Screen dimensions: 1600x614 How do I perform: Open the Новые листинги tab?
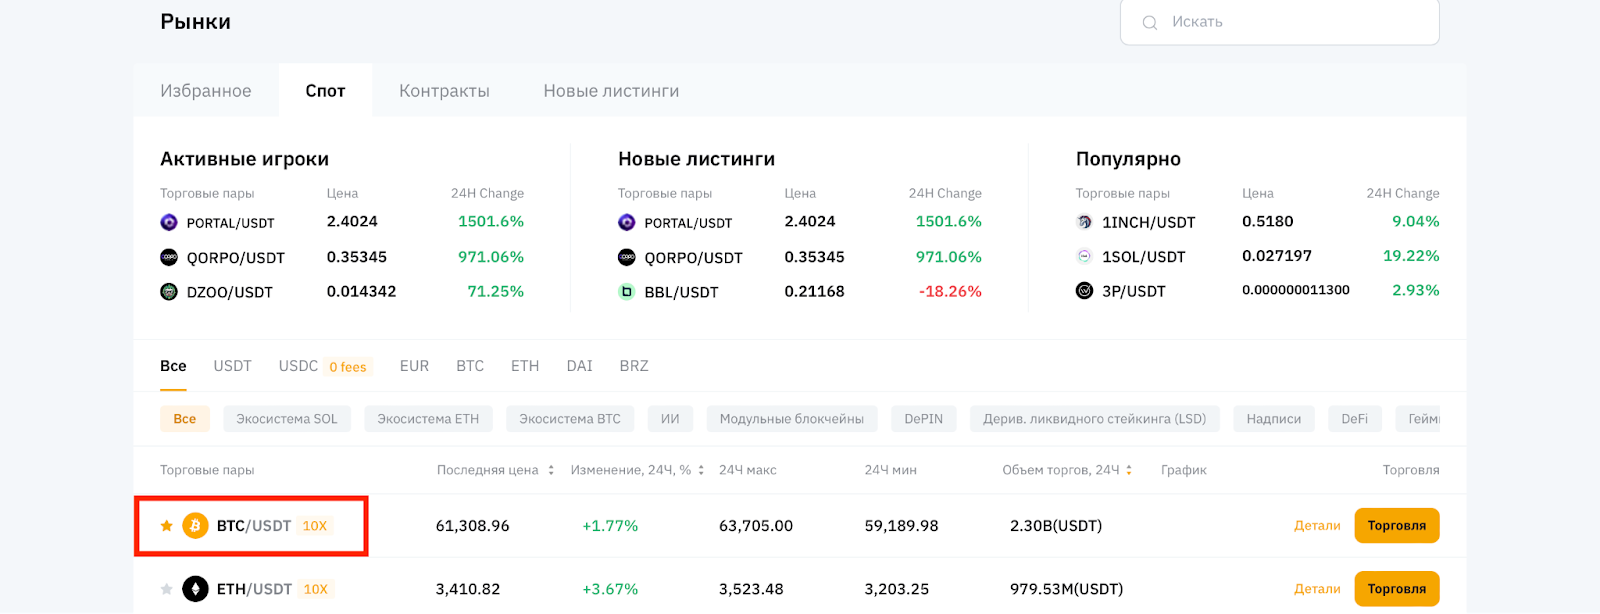tap(611, 90)
